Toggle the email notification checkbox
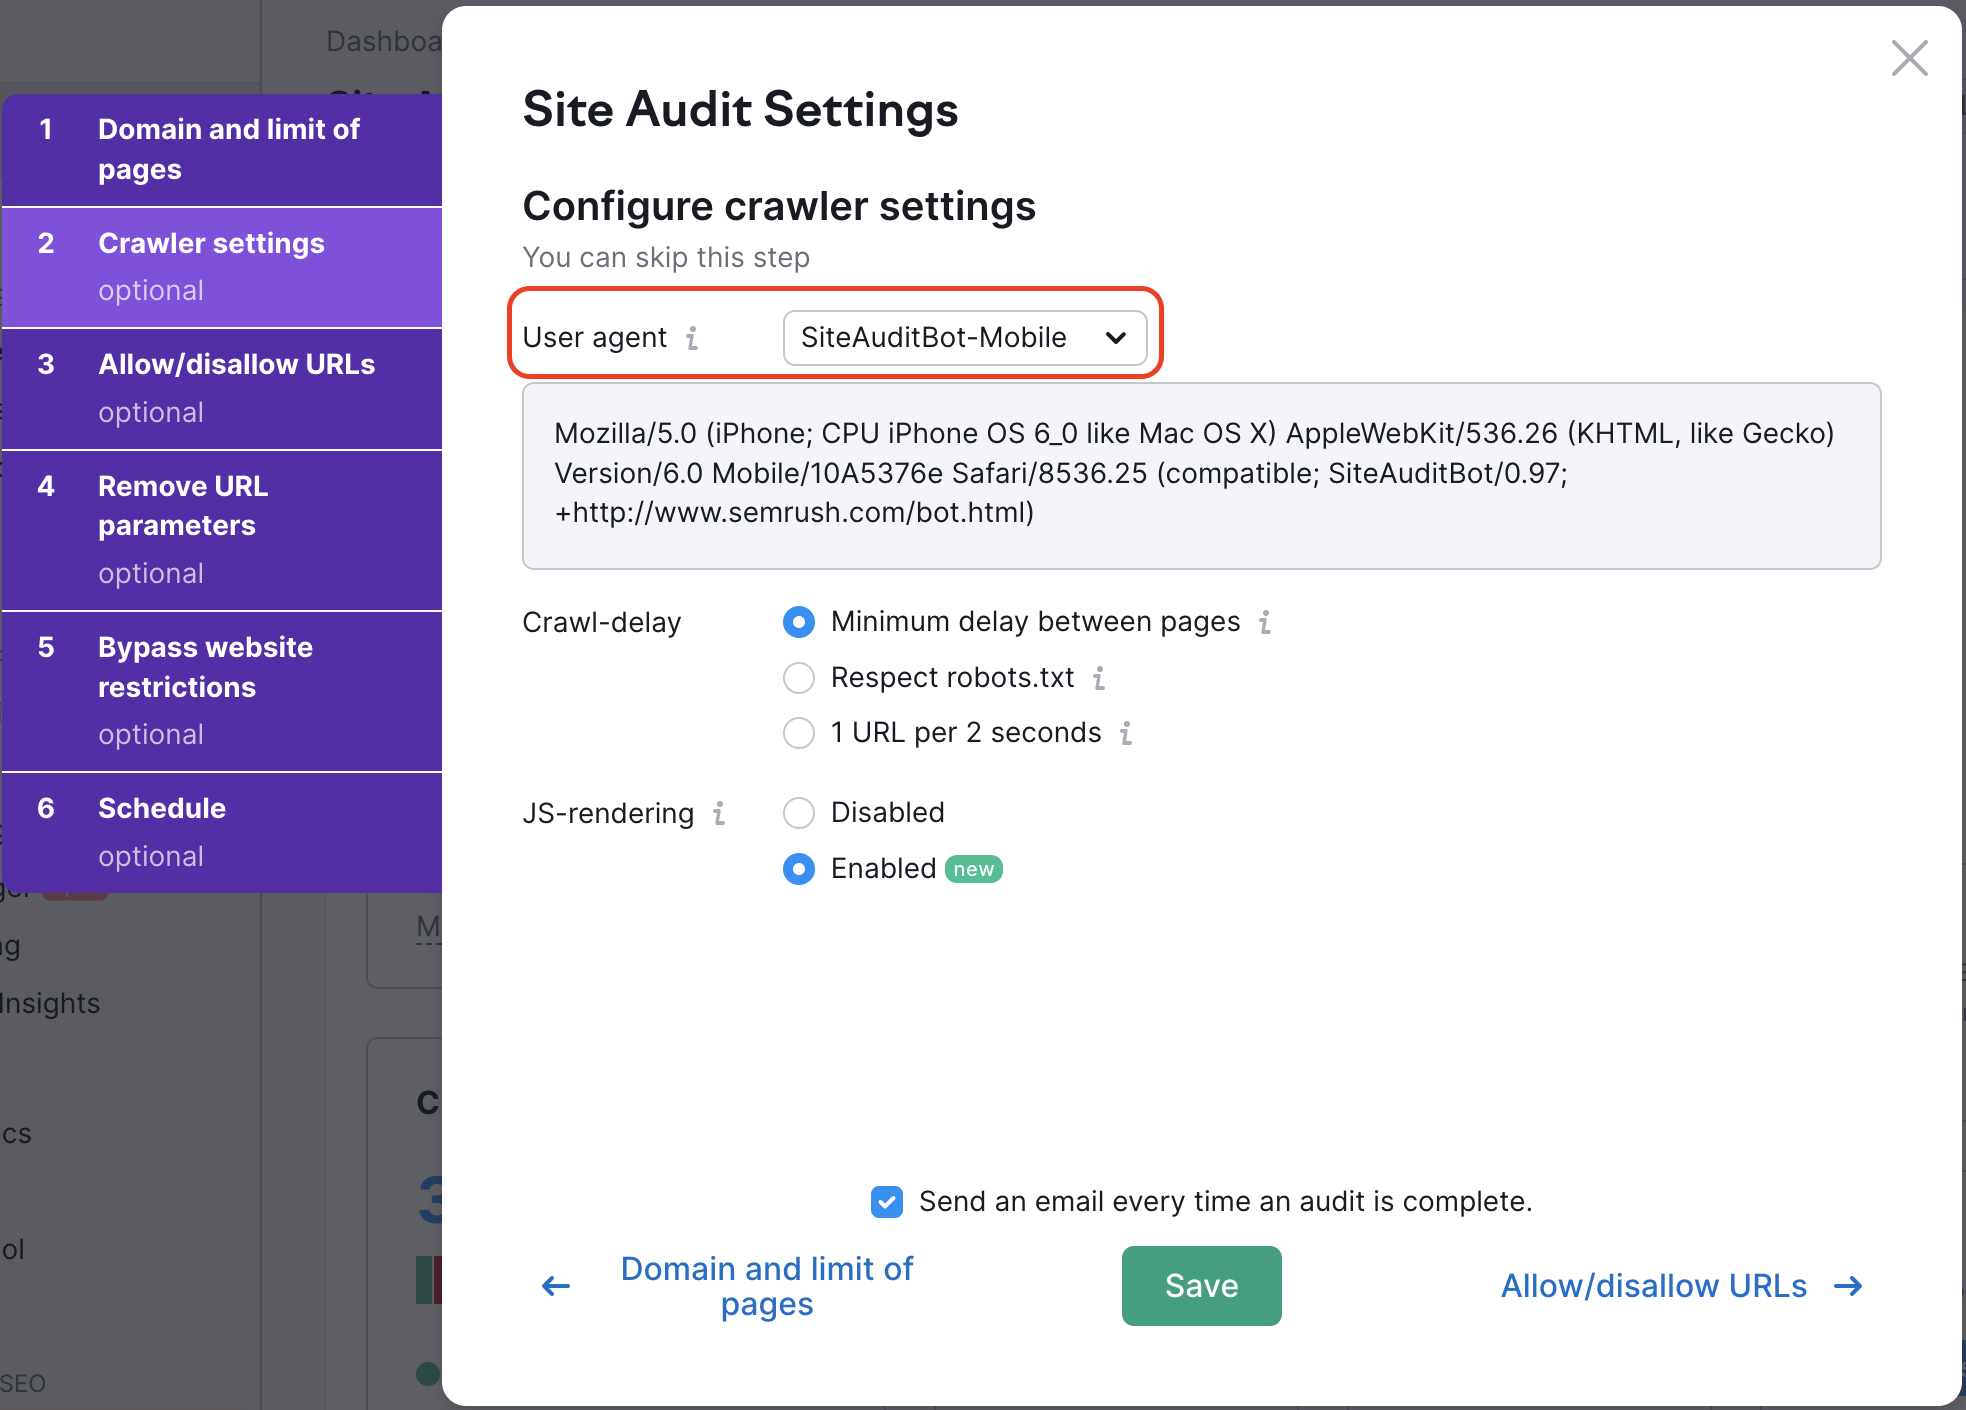The image size is (1966, 1410). [887, 1202]
